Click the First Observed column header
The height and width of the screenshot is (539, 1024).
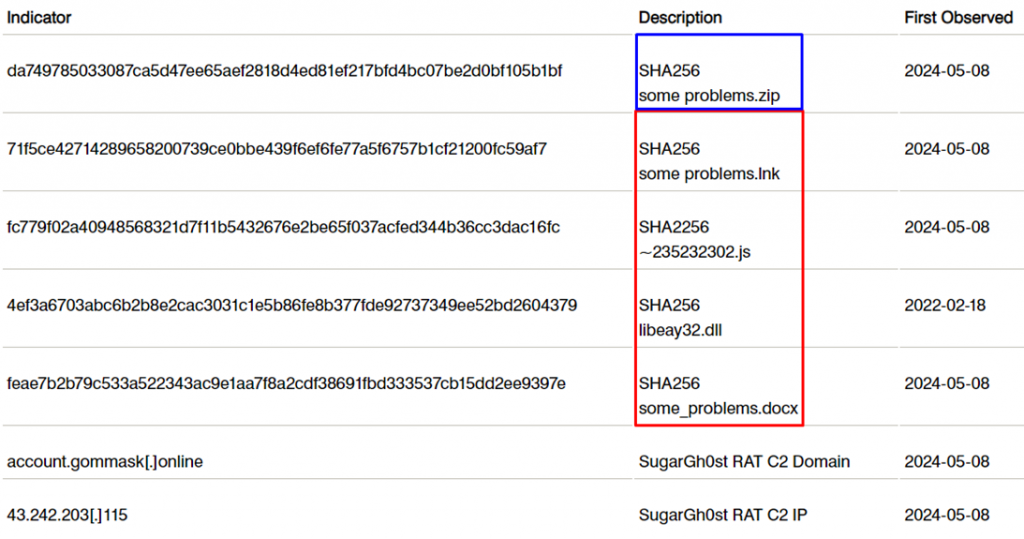pos(958,18)
